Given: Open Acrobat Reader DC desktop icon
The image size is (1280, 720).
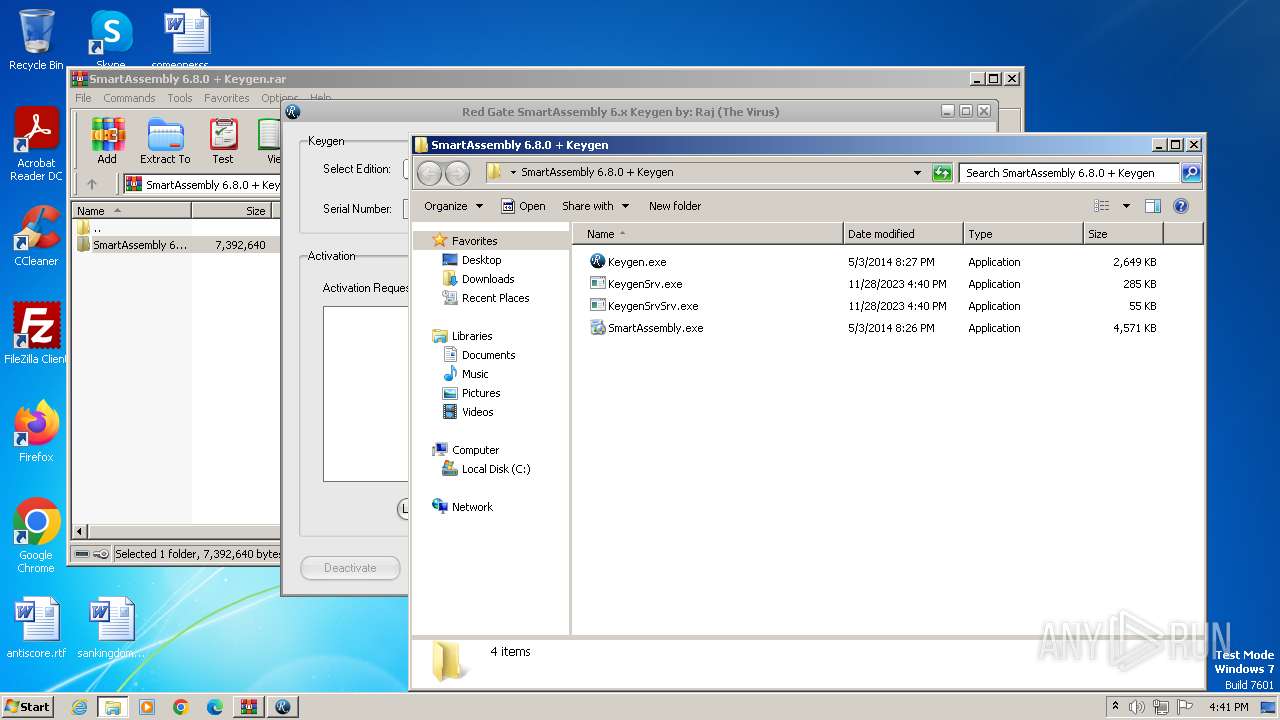Looking at the screenshot, I should 36,144.
